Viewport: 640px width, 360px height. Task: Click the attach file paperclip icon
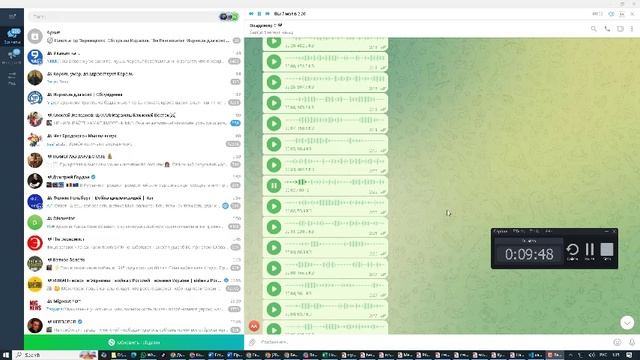click(252, 342)
